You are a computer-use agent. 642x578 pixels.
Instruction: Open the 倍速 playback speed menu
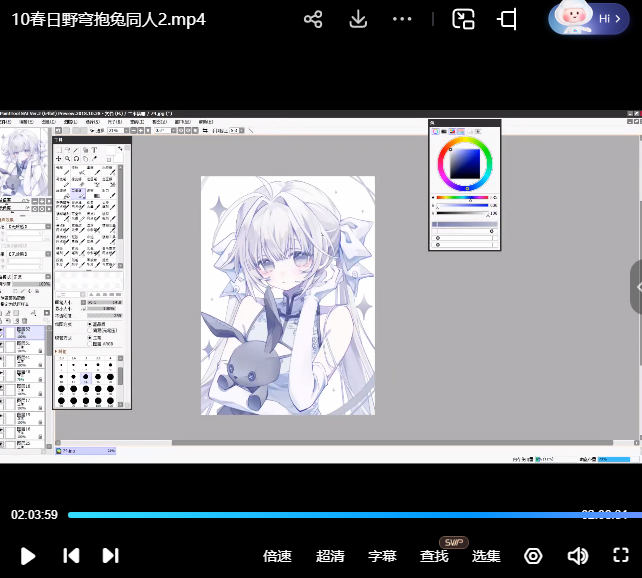(x=277, y=556)
